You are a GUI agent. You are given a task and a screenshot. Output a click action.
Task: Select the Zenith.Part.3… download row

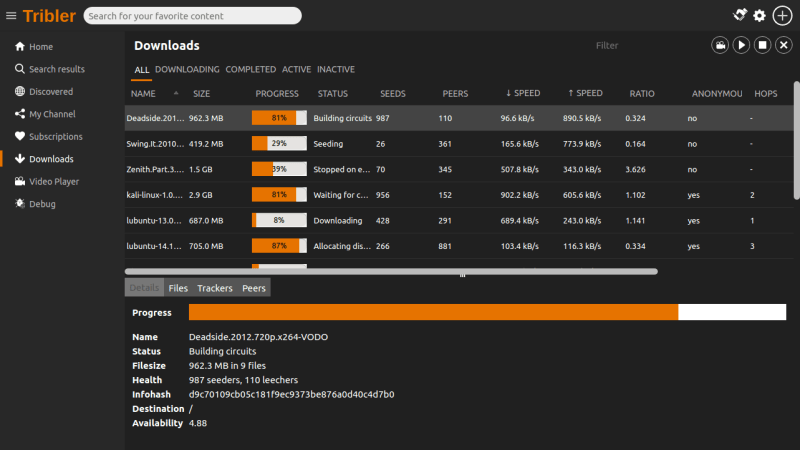[x=459, y=169]
